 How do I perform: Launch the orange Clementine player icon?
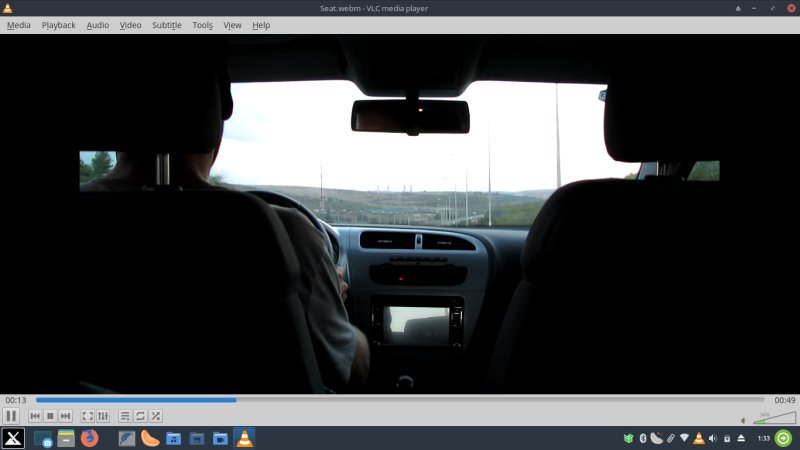(150, 438)
